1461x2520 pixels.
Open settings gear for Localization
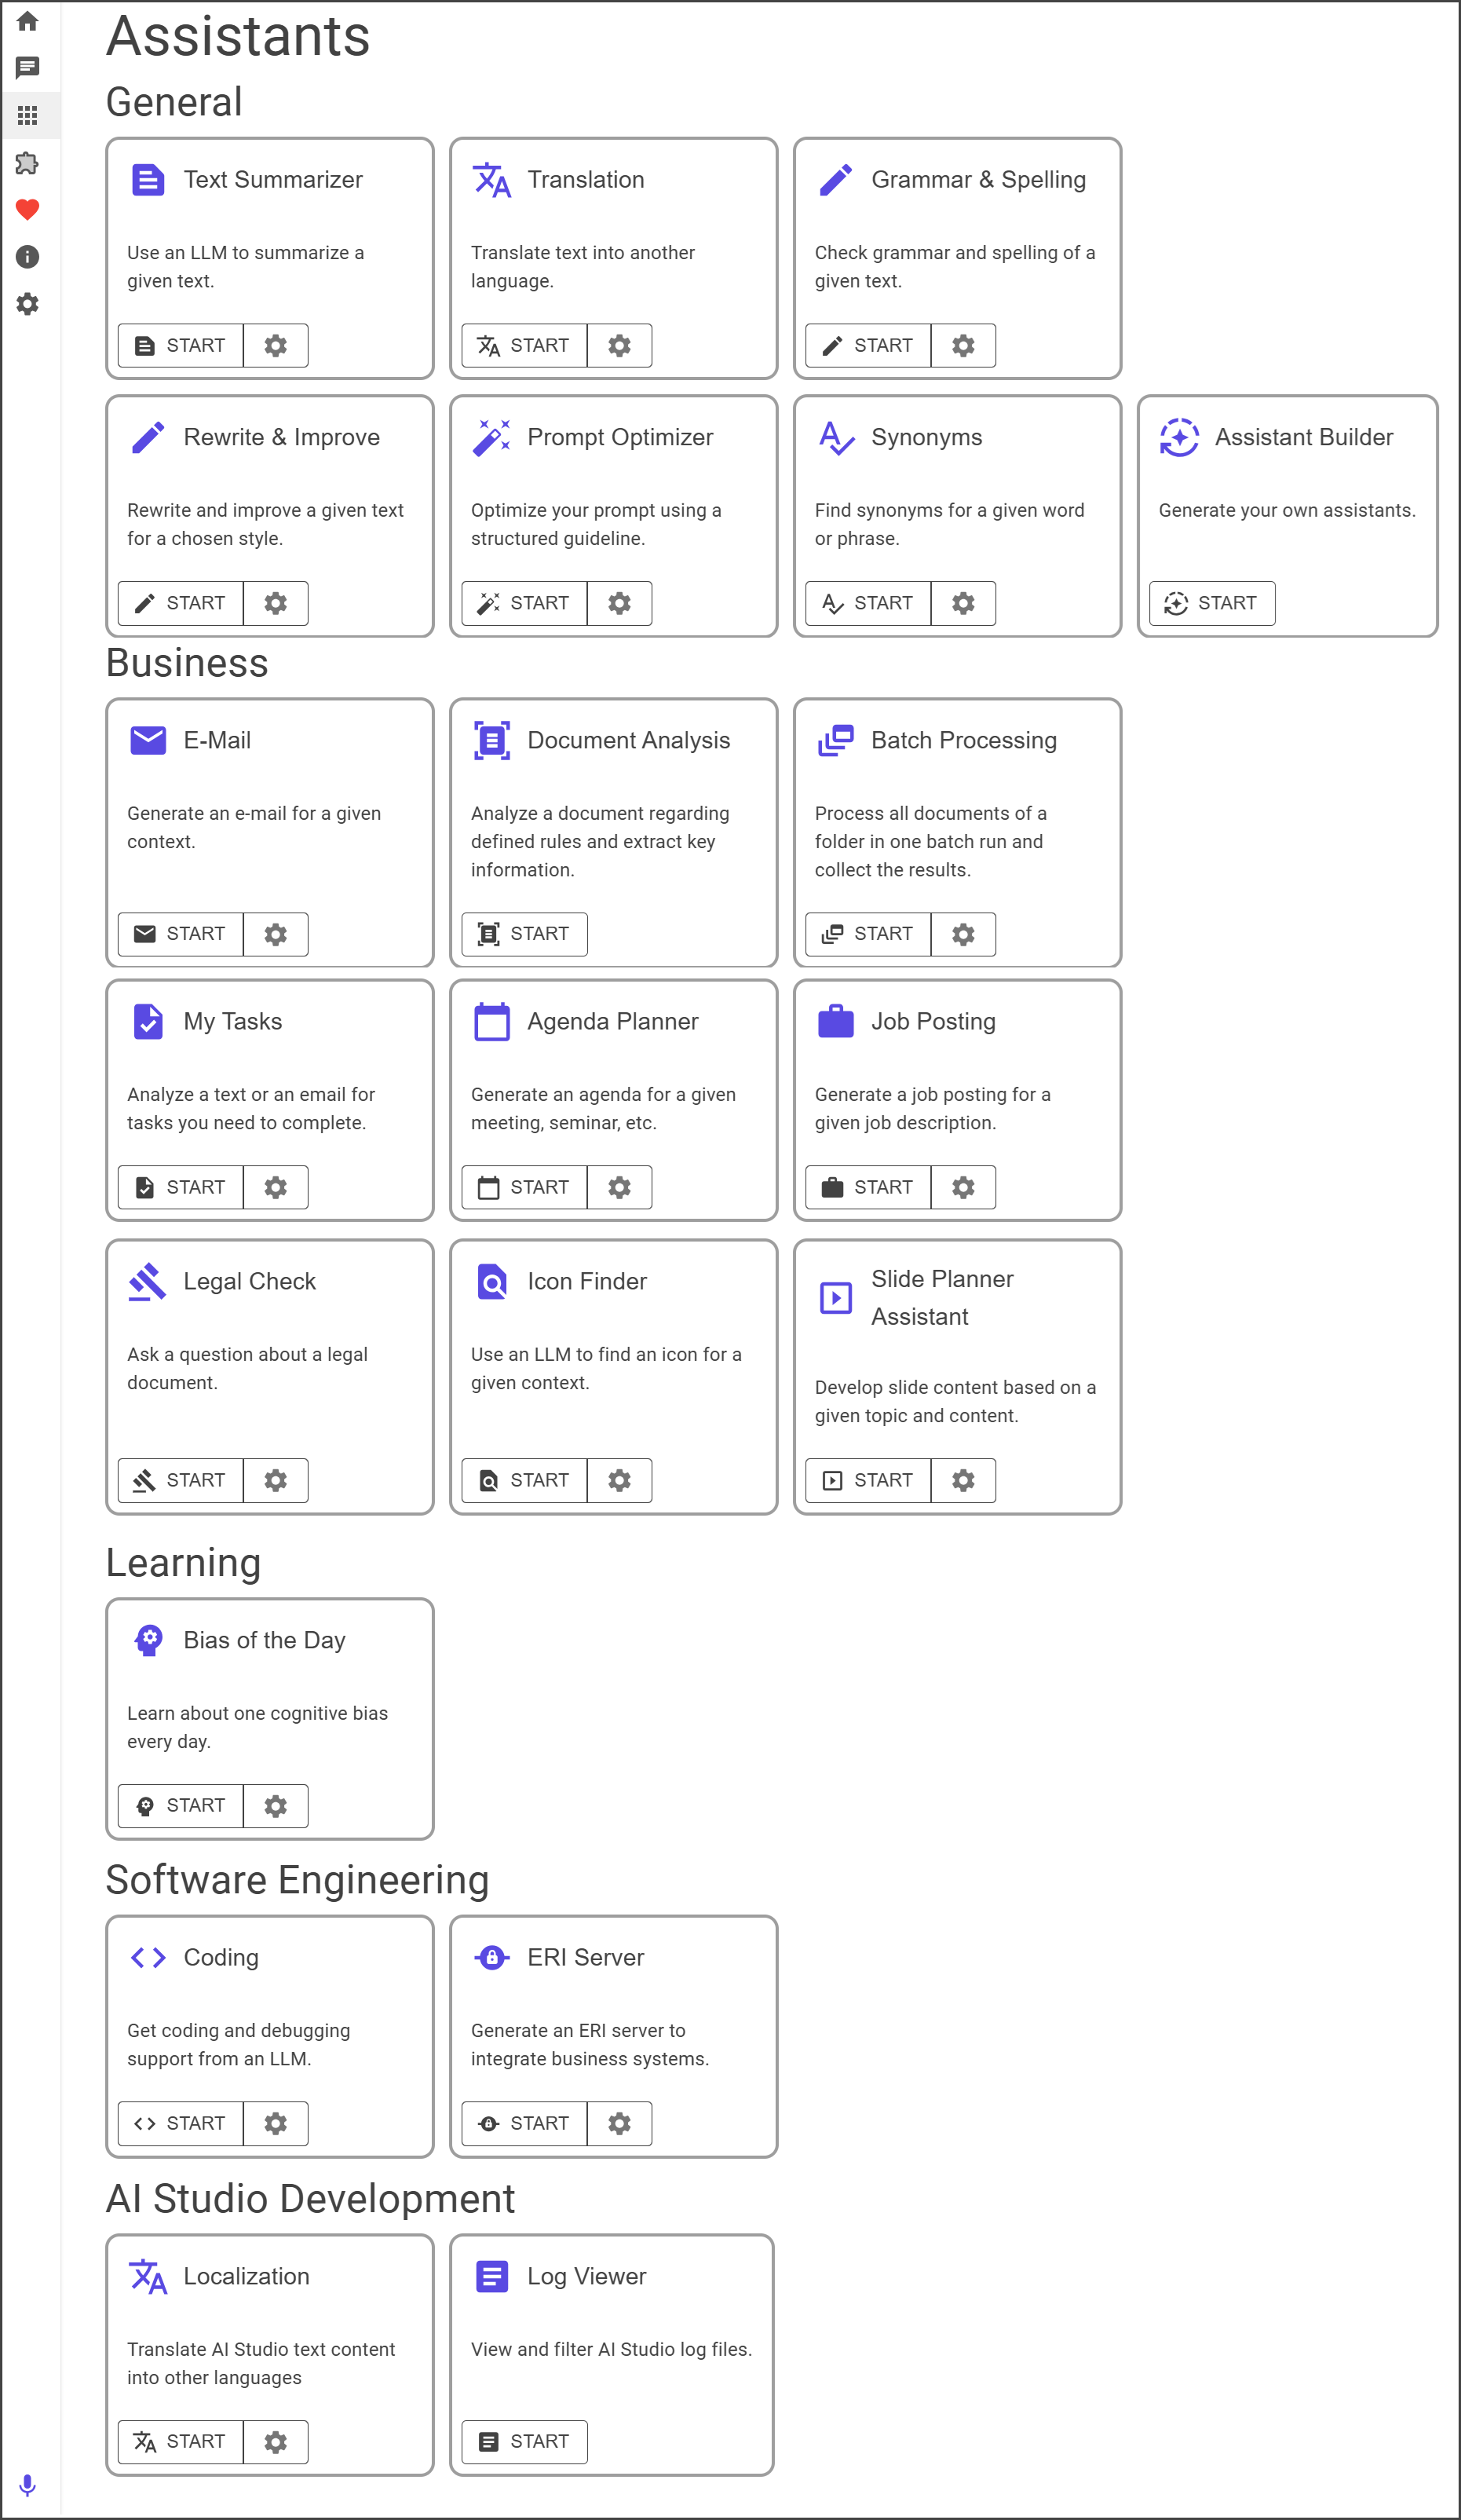(276, 2443)
